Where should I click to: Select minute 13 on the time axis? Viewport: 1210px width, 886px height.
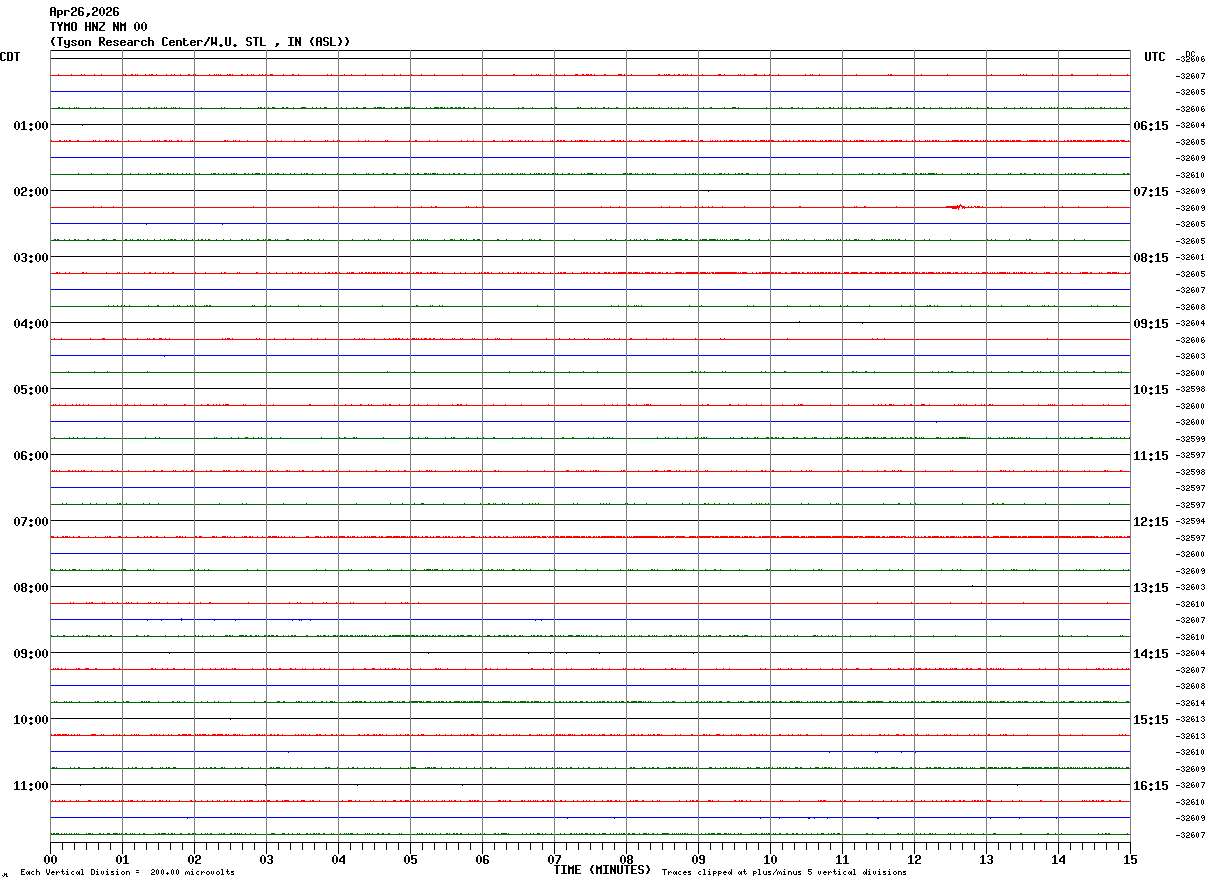click(987, 859)
